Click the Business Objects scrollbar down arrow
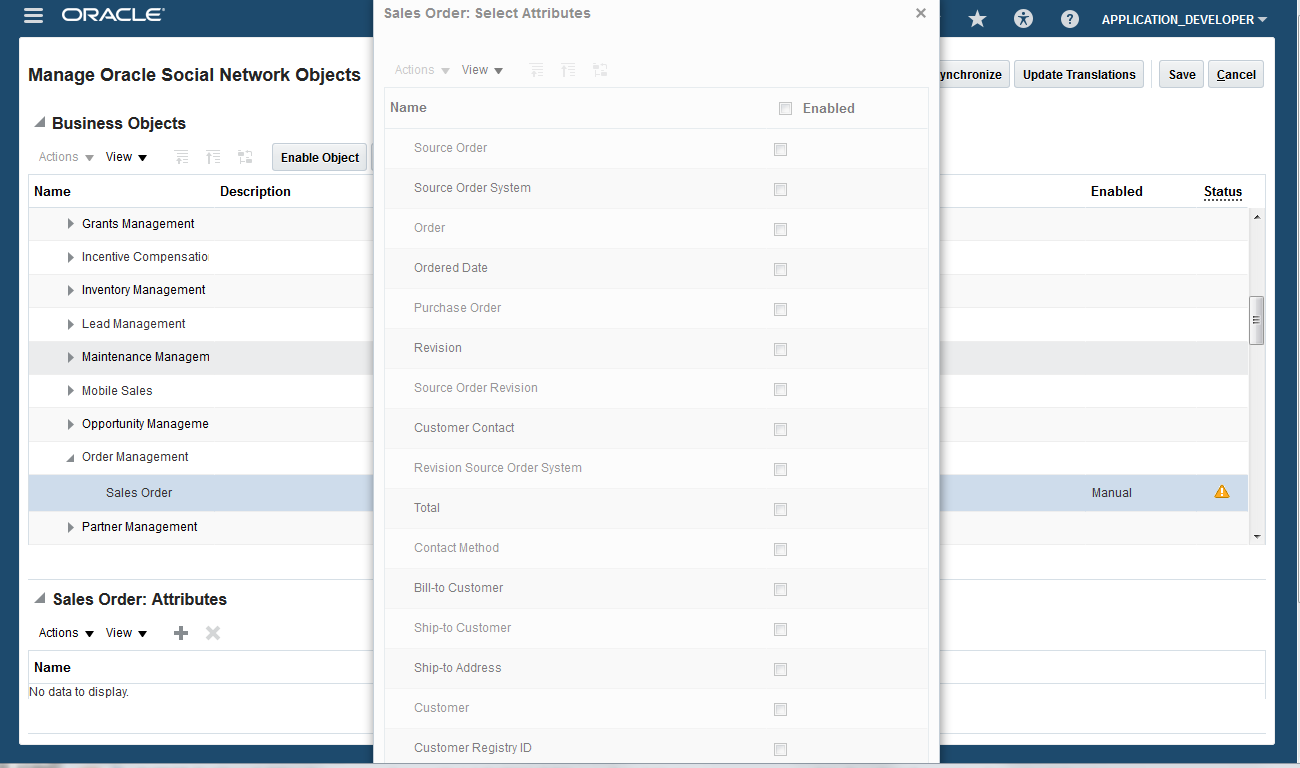 [x=1257, y=537]
